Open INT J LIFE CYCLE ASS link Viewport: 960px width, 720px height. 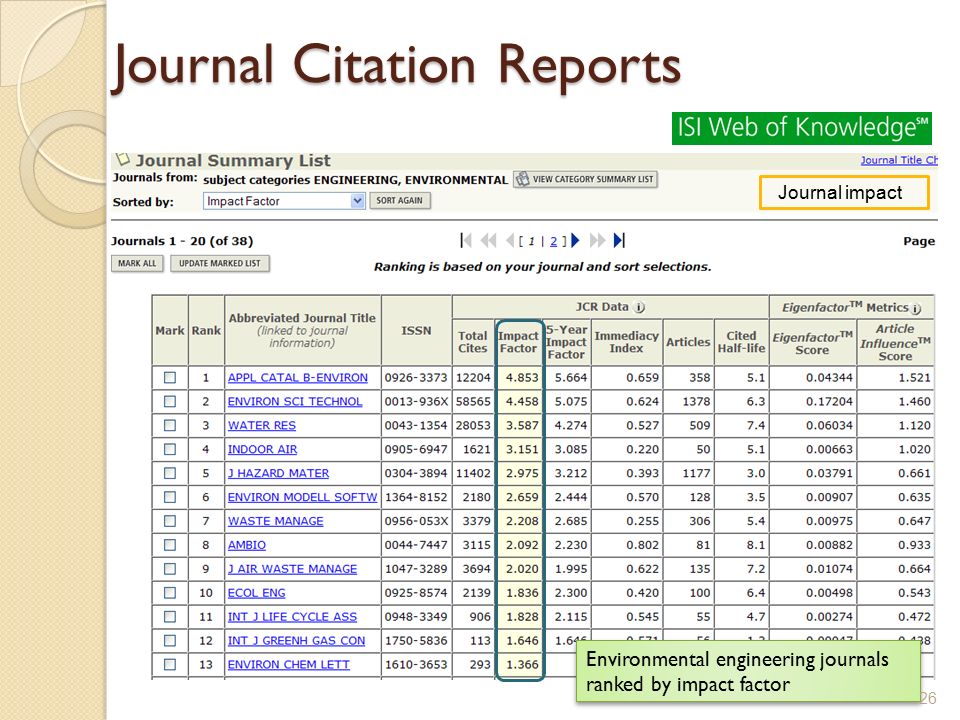293,617
